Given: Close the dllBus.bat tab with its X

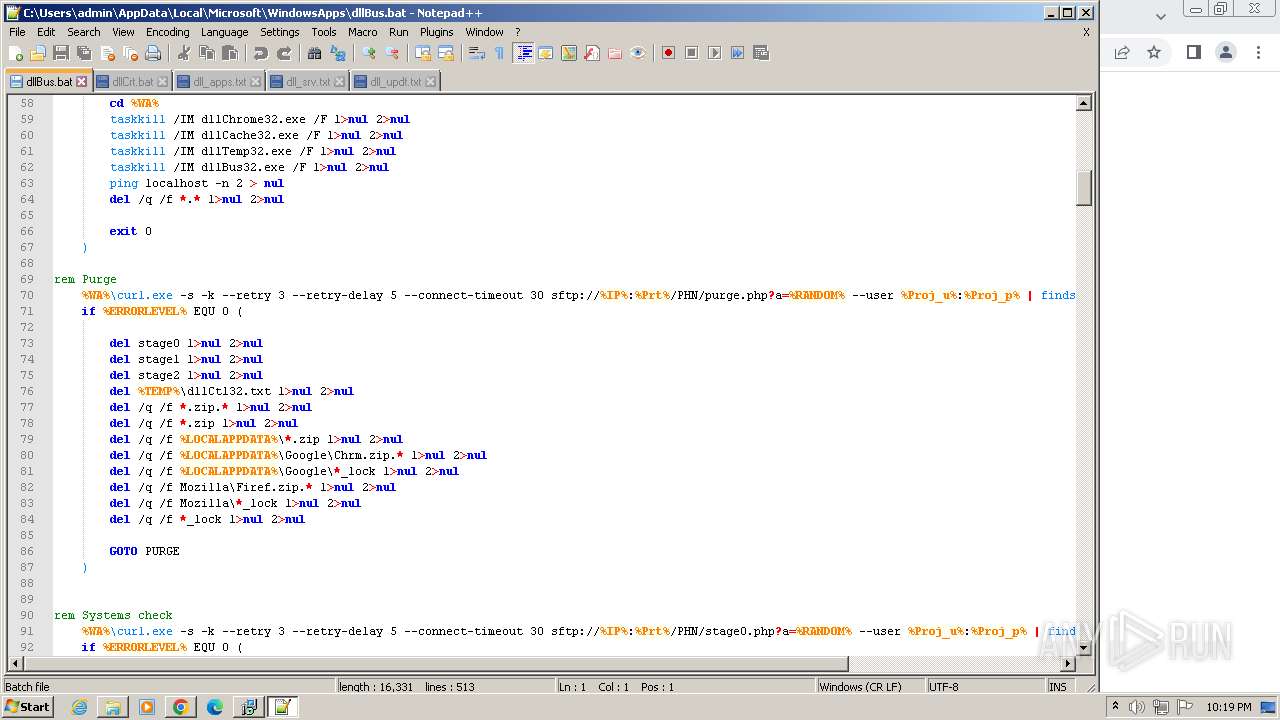Looking at the screenshot, I should (82, 82).
